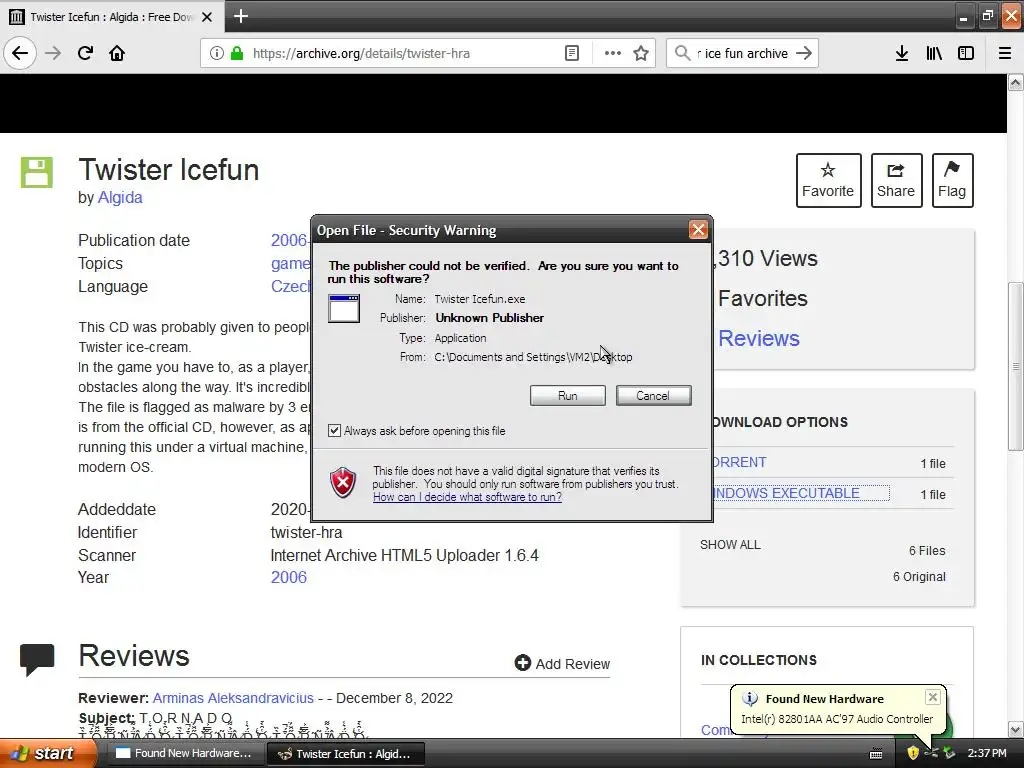Click the page scrollbar up arrow
This screenshot has height=768, width=1024.
point(1016,82)
